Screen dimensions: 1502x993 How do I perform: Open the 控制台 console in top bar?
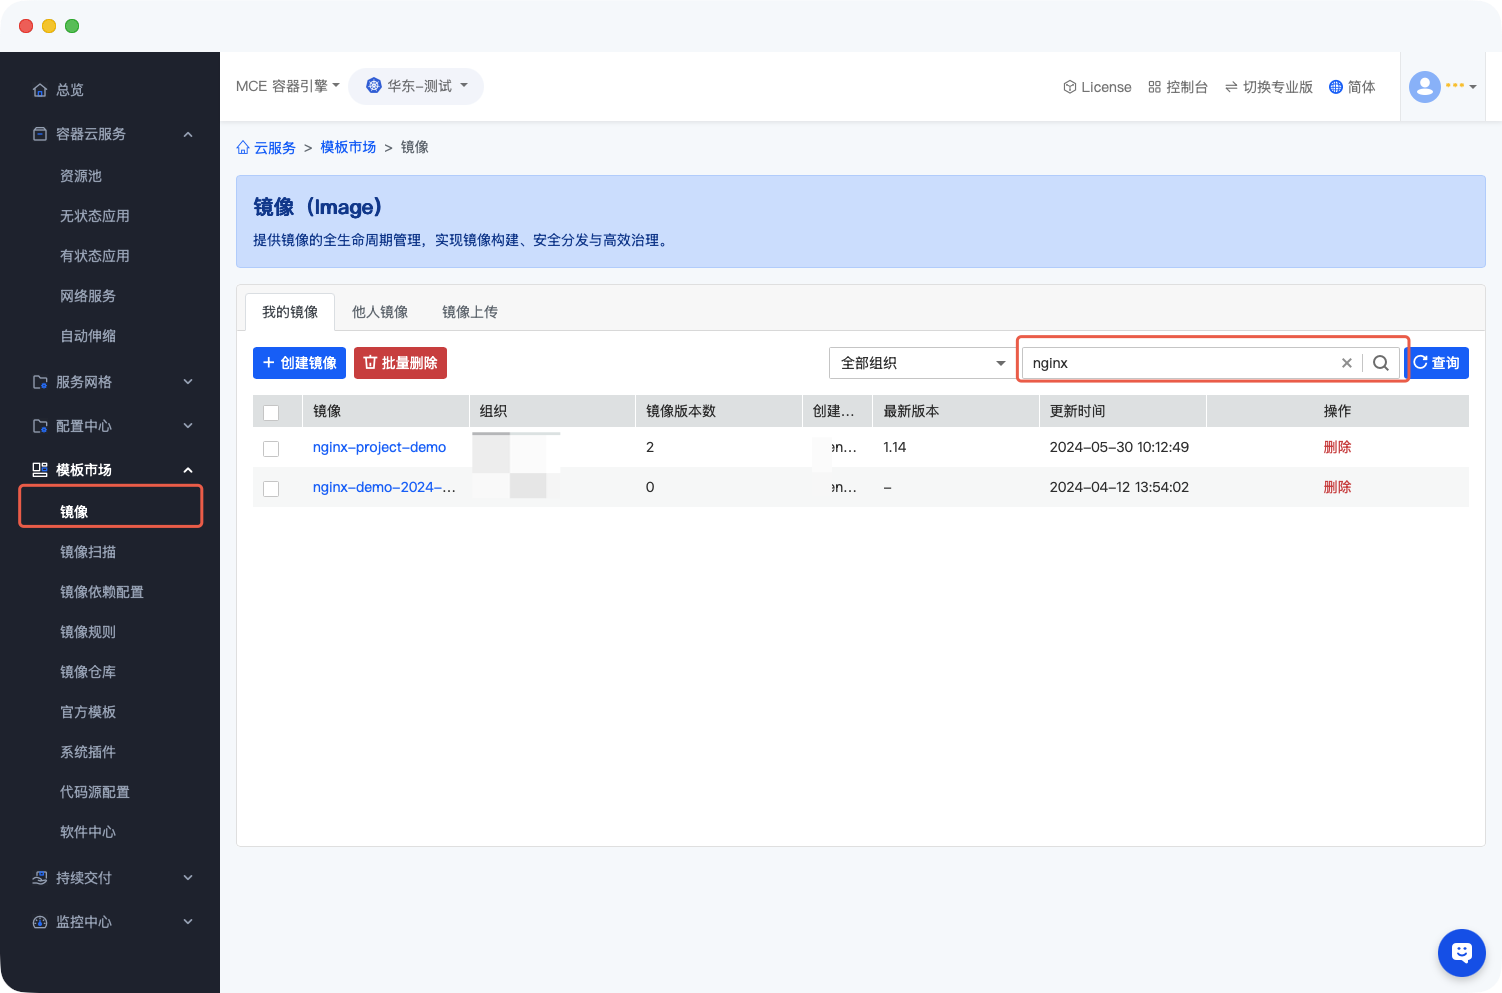(1178, 87)
